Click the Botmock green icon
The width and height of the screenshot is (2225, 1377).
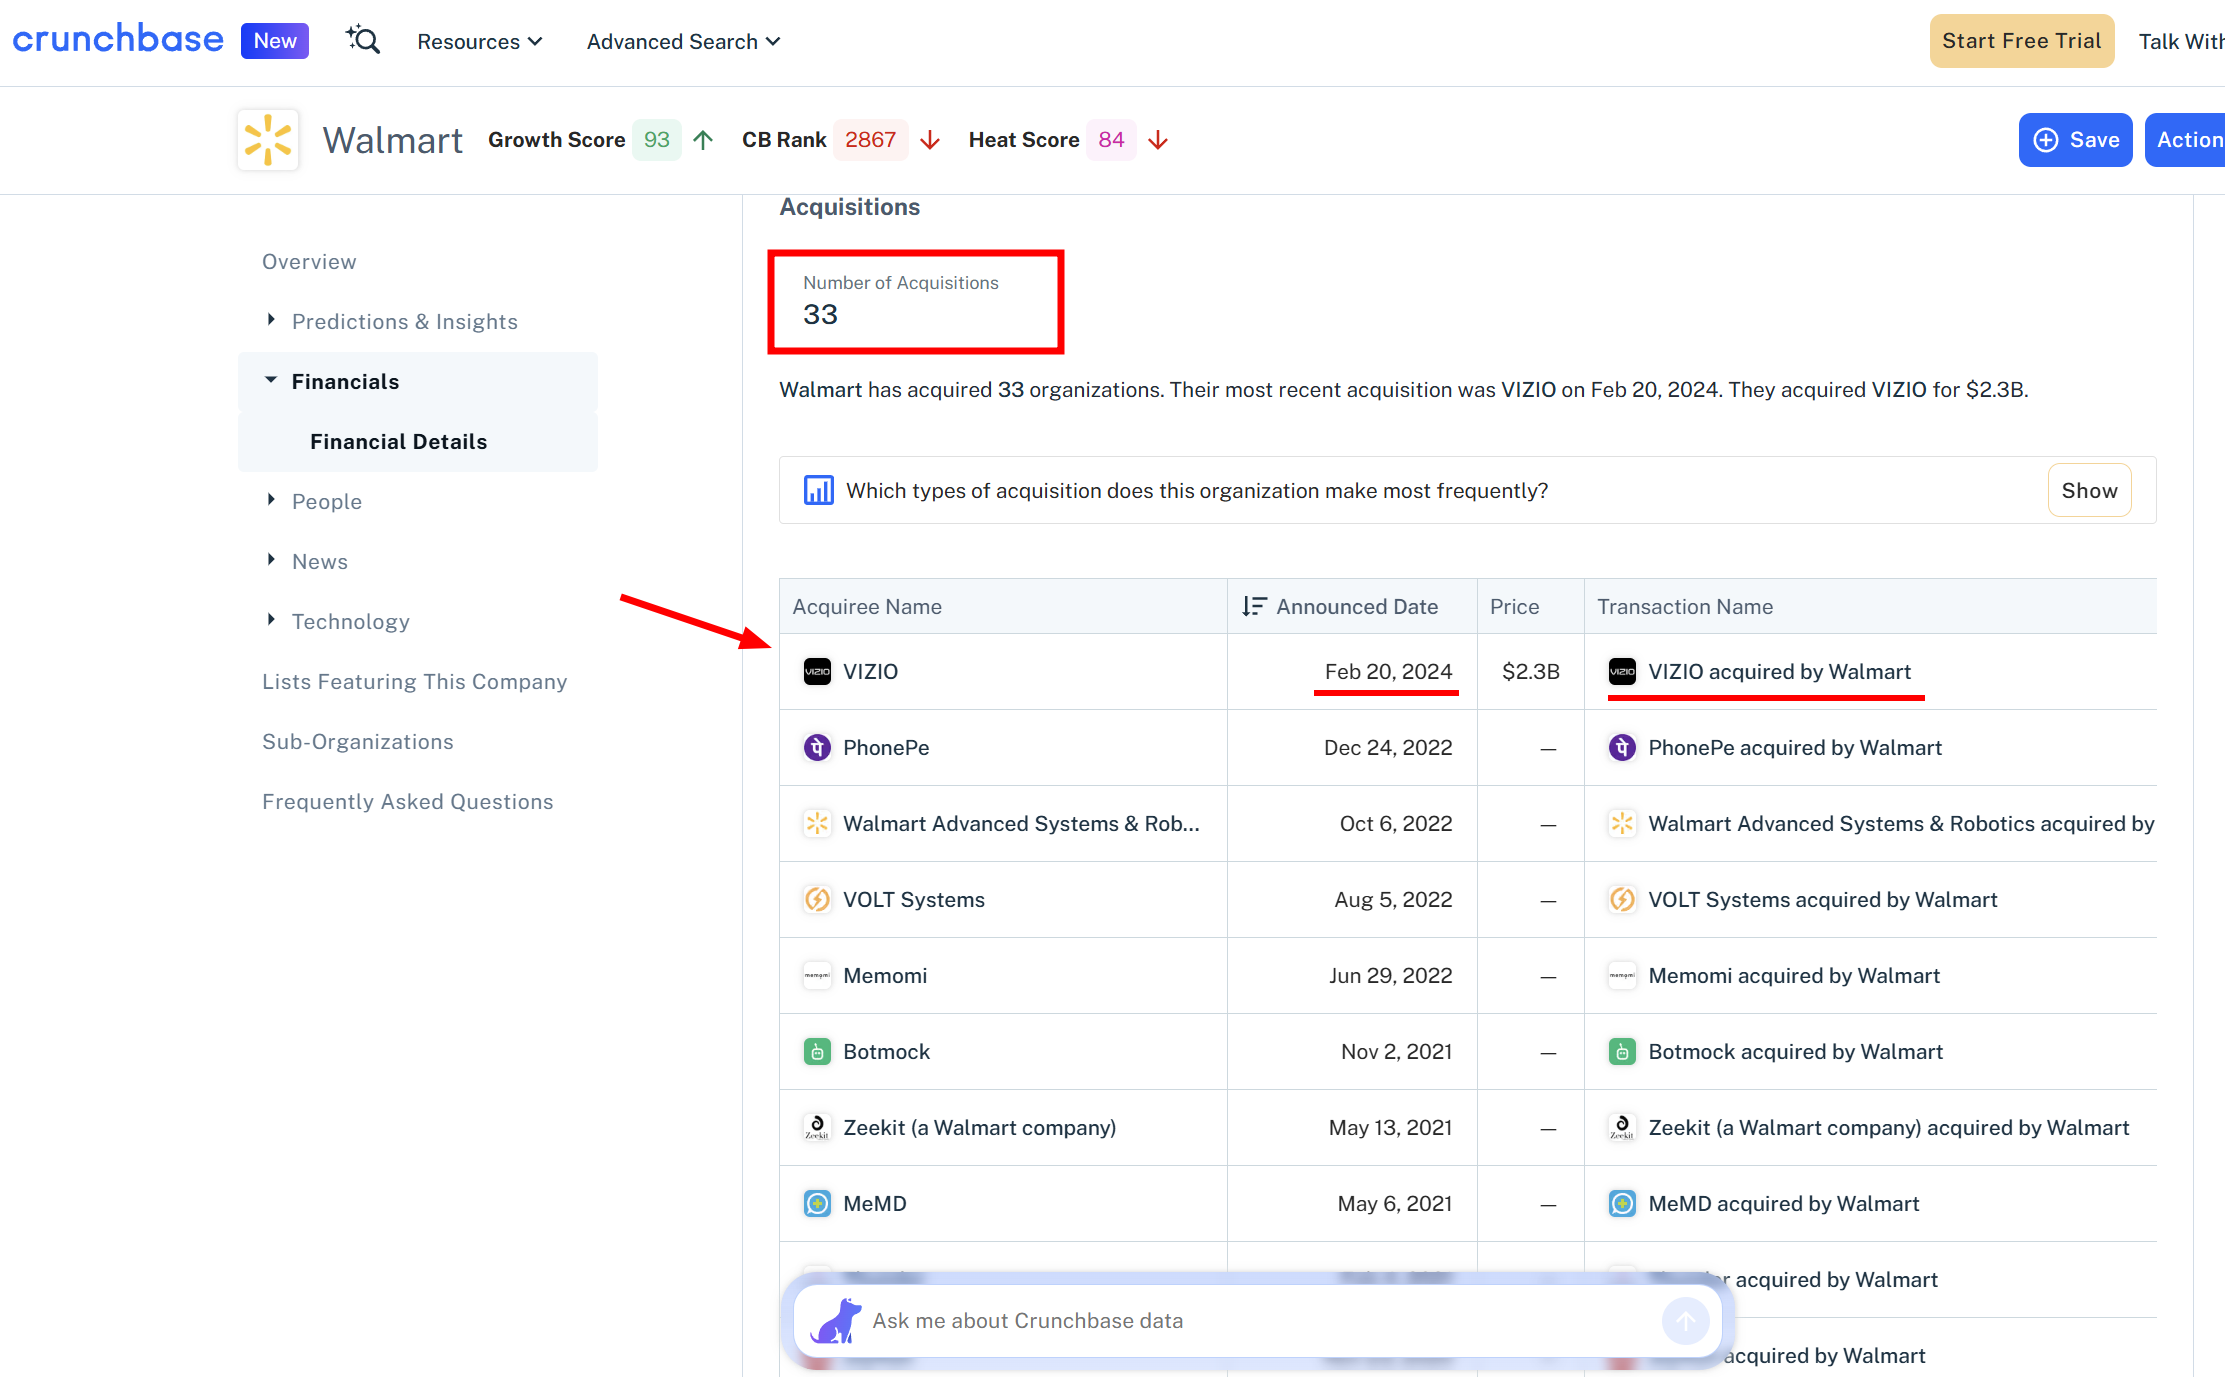(817, 1052)
